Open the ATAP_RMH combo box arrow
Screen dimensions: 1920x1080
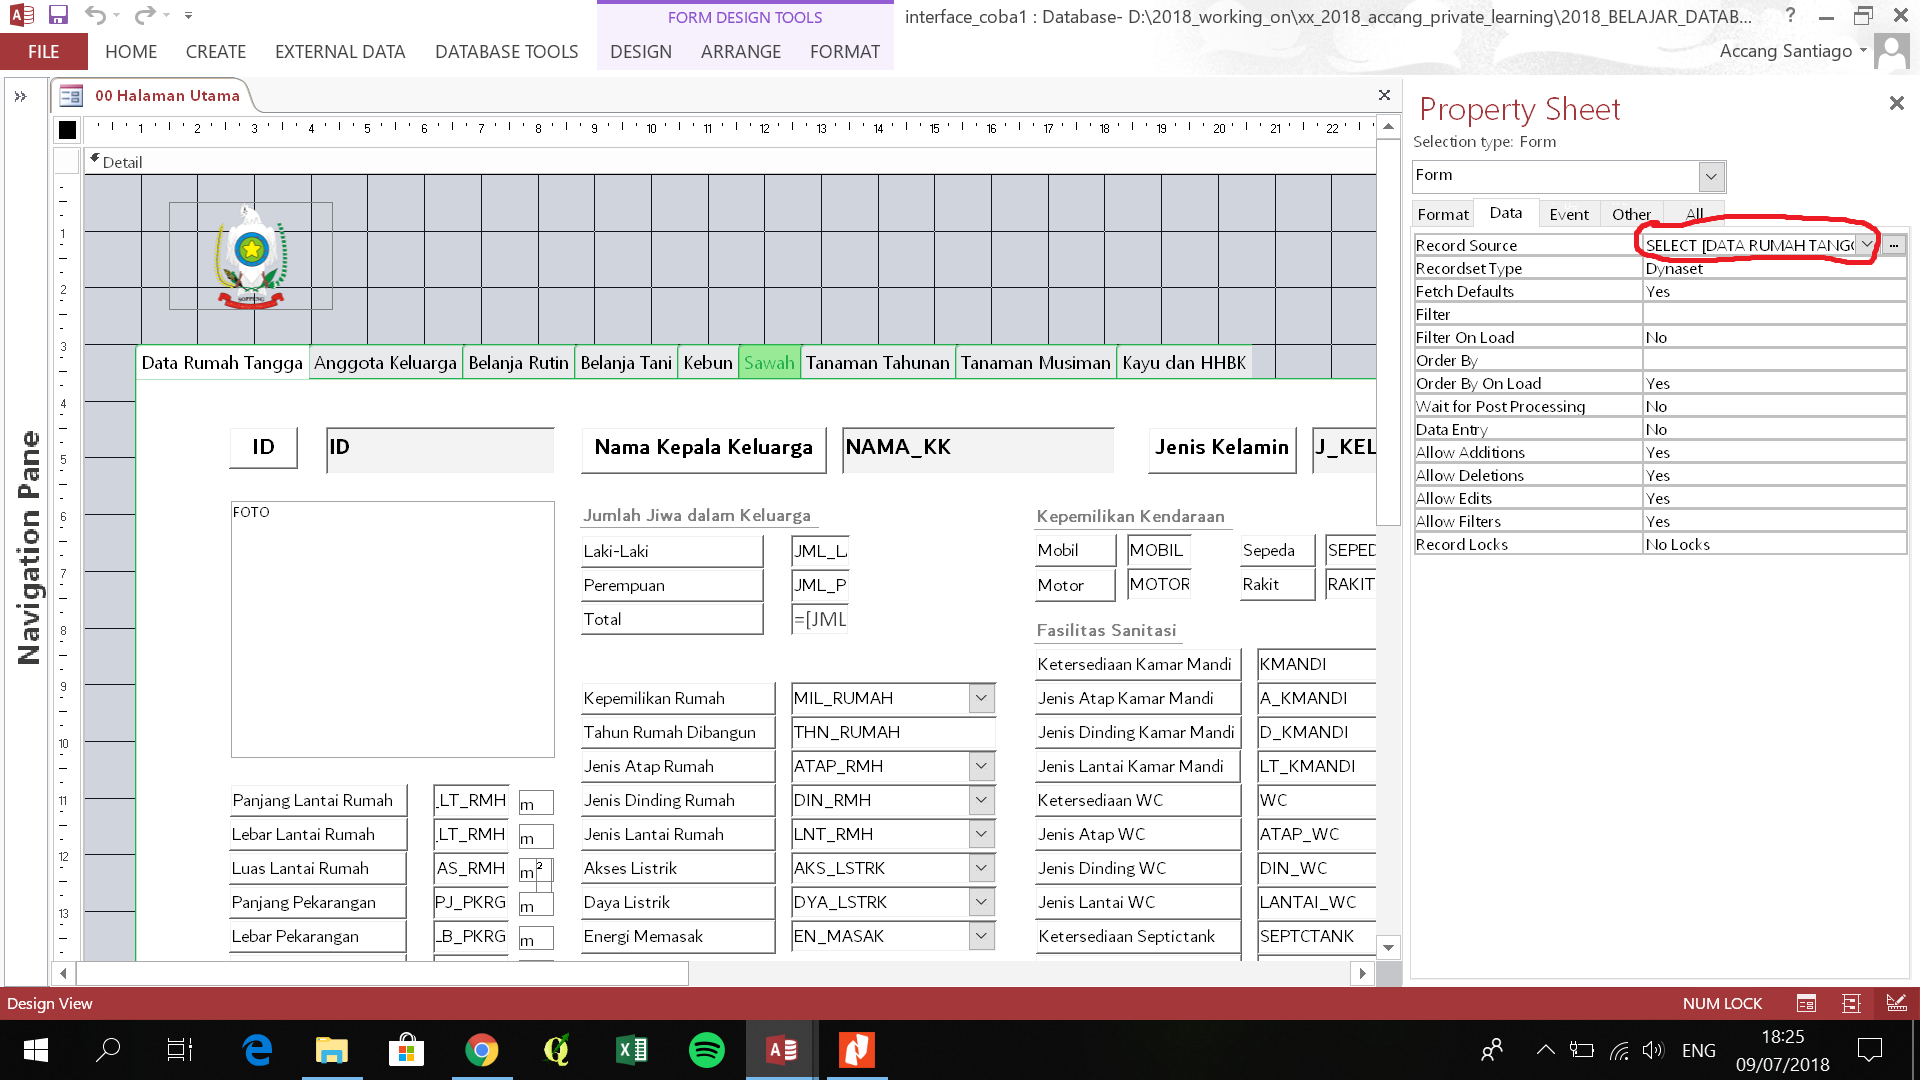tap(981, 766)
